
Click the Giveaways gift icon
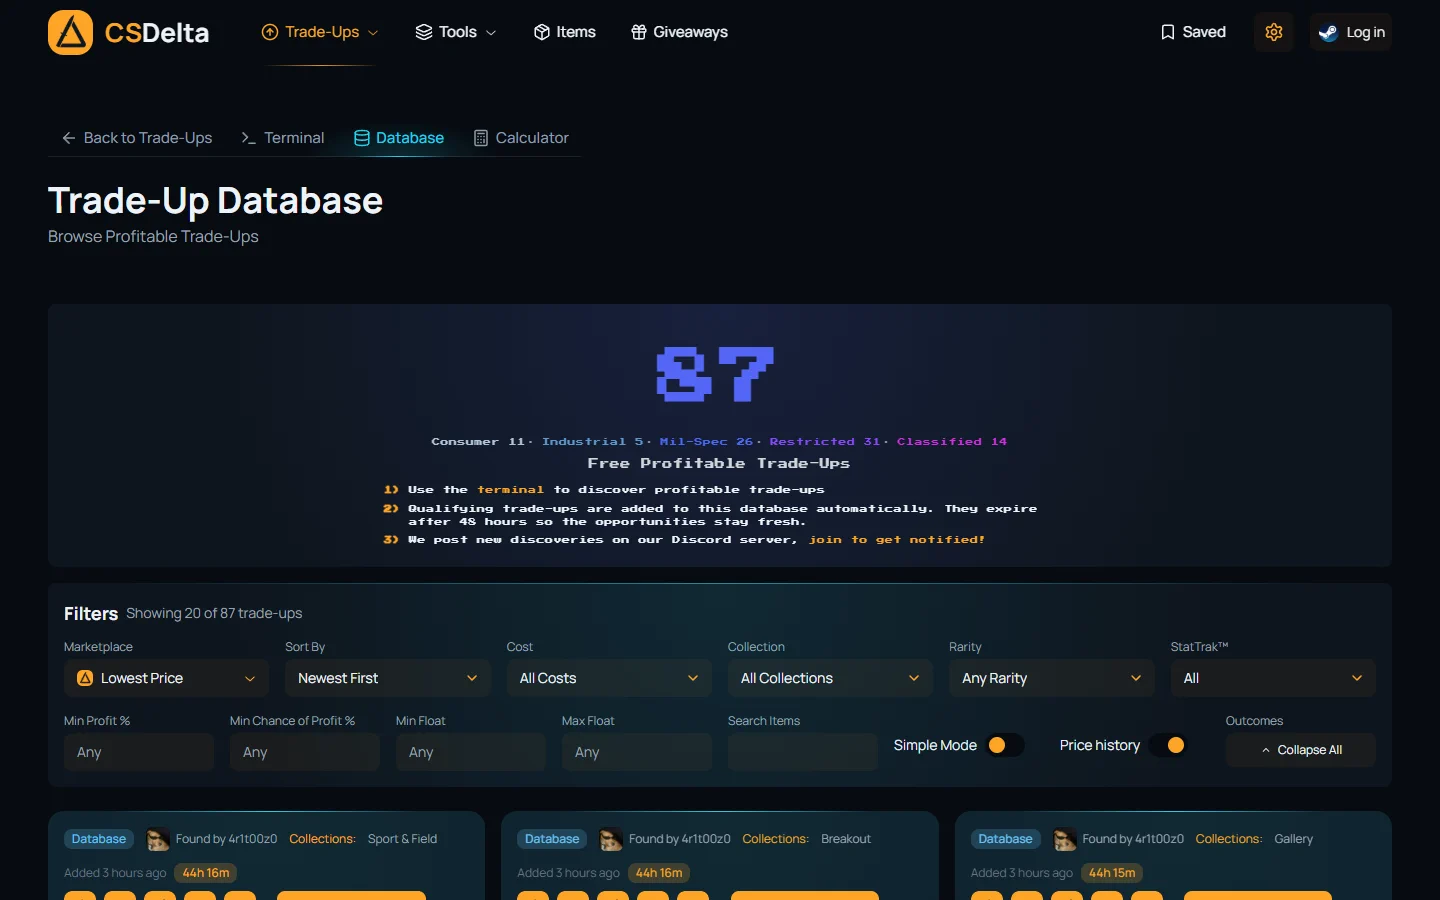click(x=639, y=32)
